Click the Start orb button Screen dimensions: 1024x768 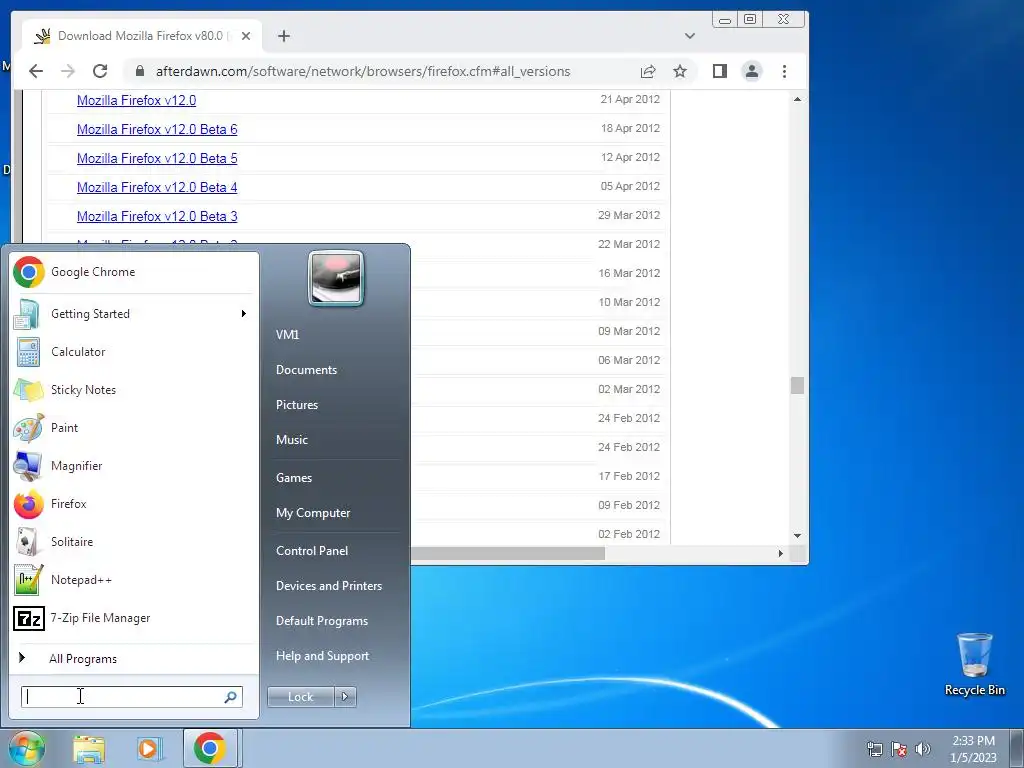(26, 748)
